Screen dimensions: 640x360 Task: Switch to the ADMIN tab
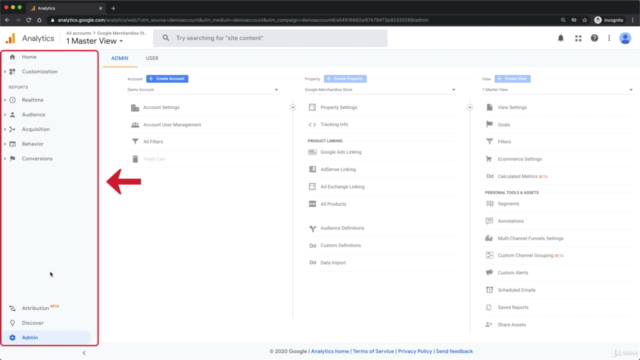(x=120, y=58)
